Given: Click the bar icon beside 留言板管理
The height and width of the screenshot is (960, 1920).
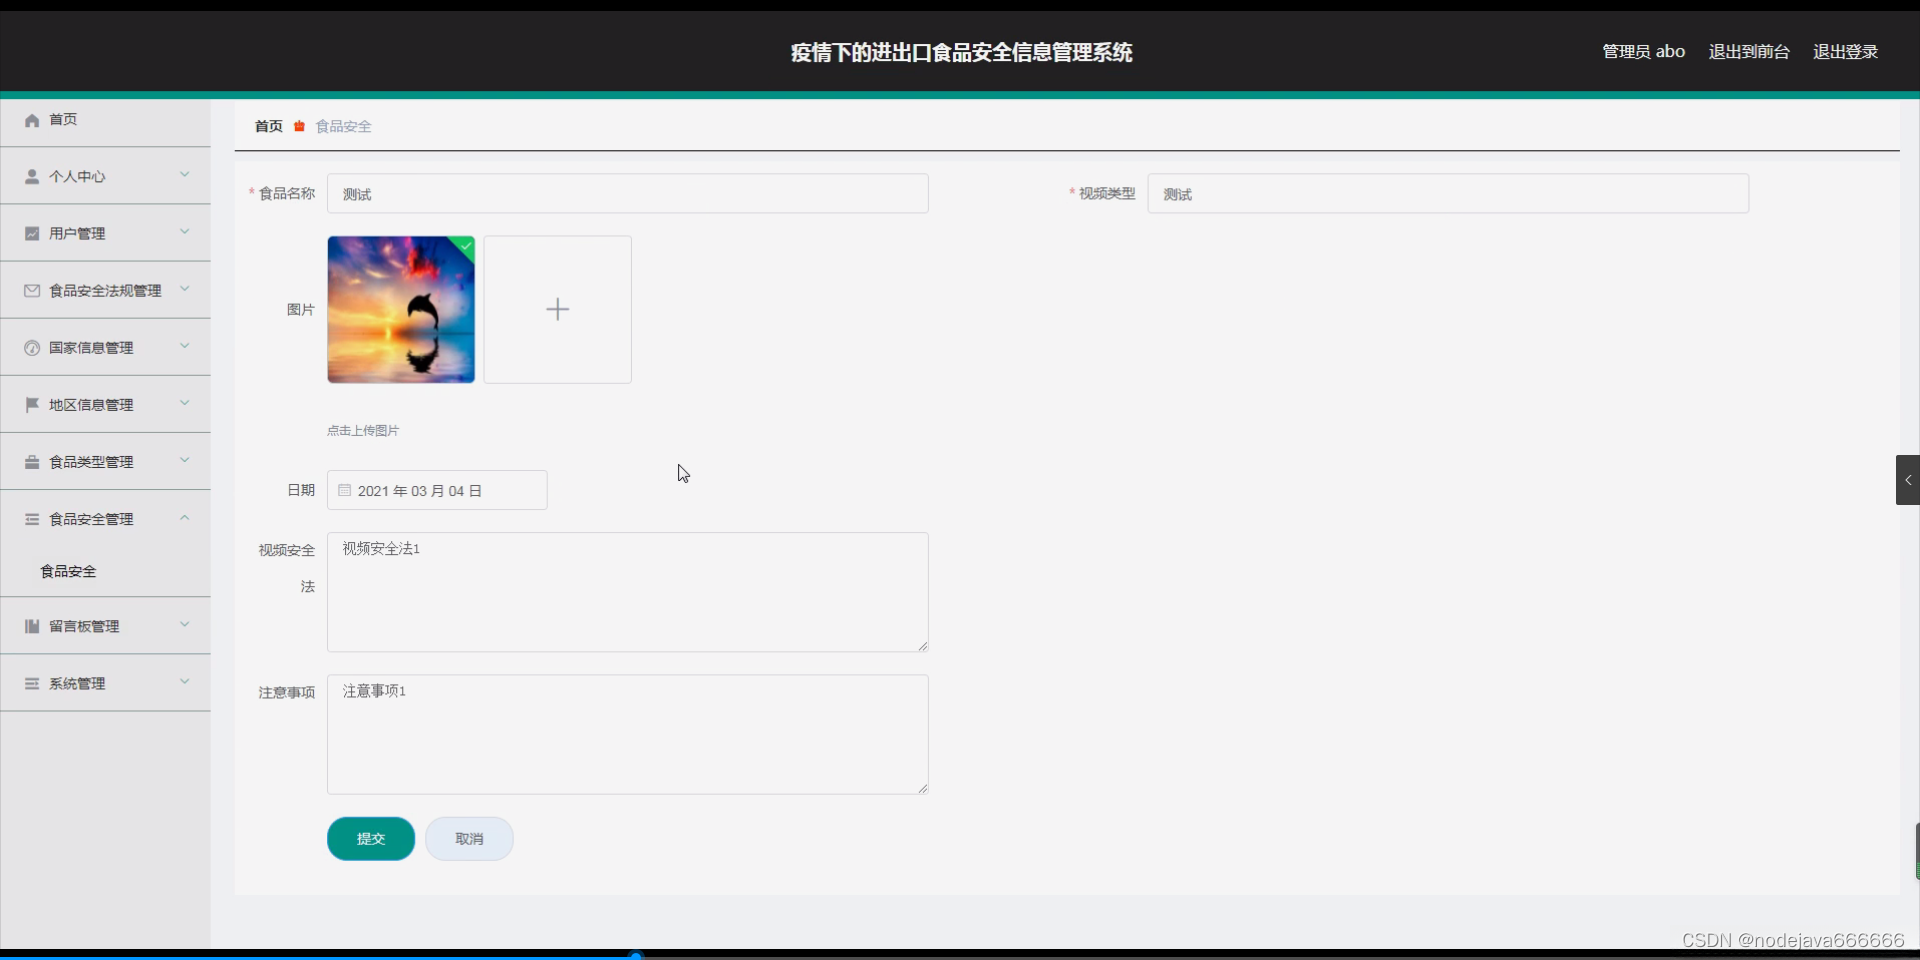Looking at the screenshot, I should [32, 626].
